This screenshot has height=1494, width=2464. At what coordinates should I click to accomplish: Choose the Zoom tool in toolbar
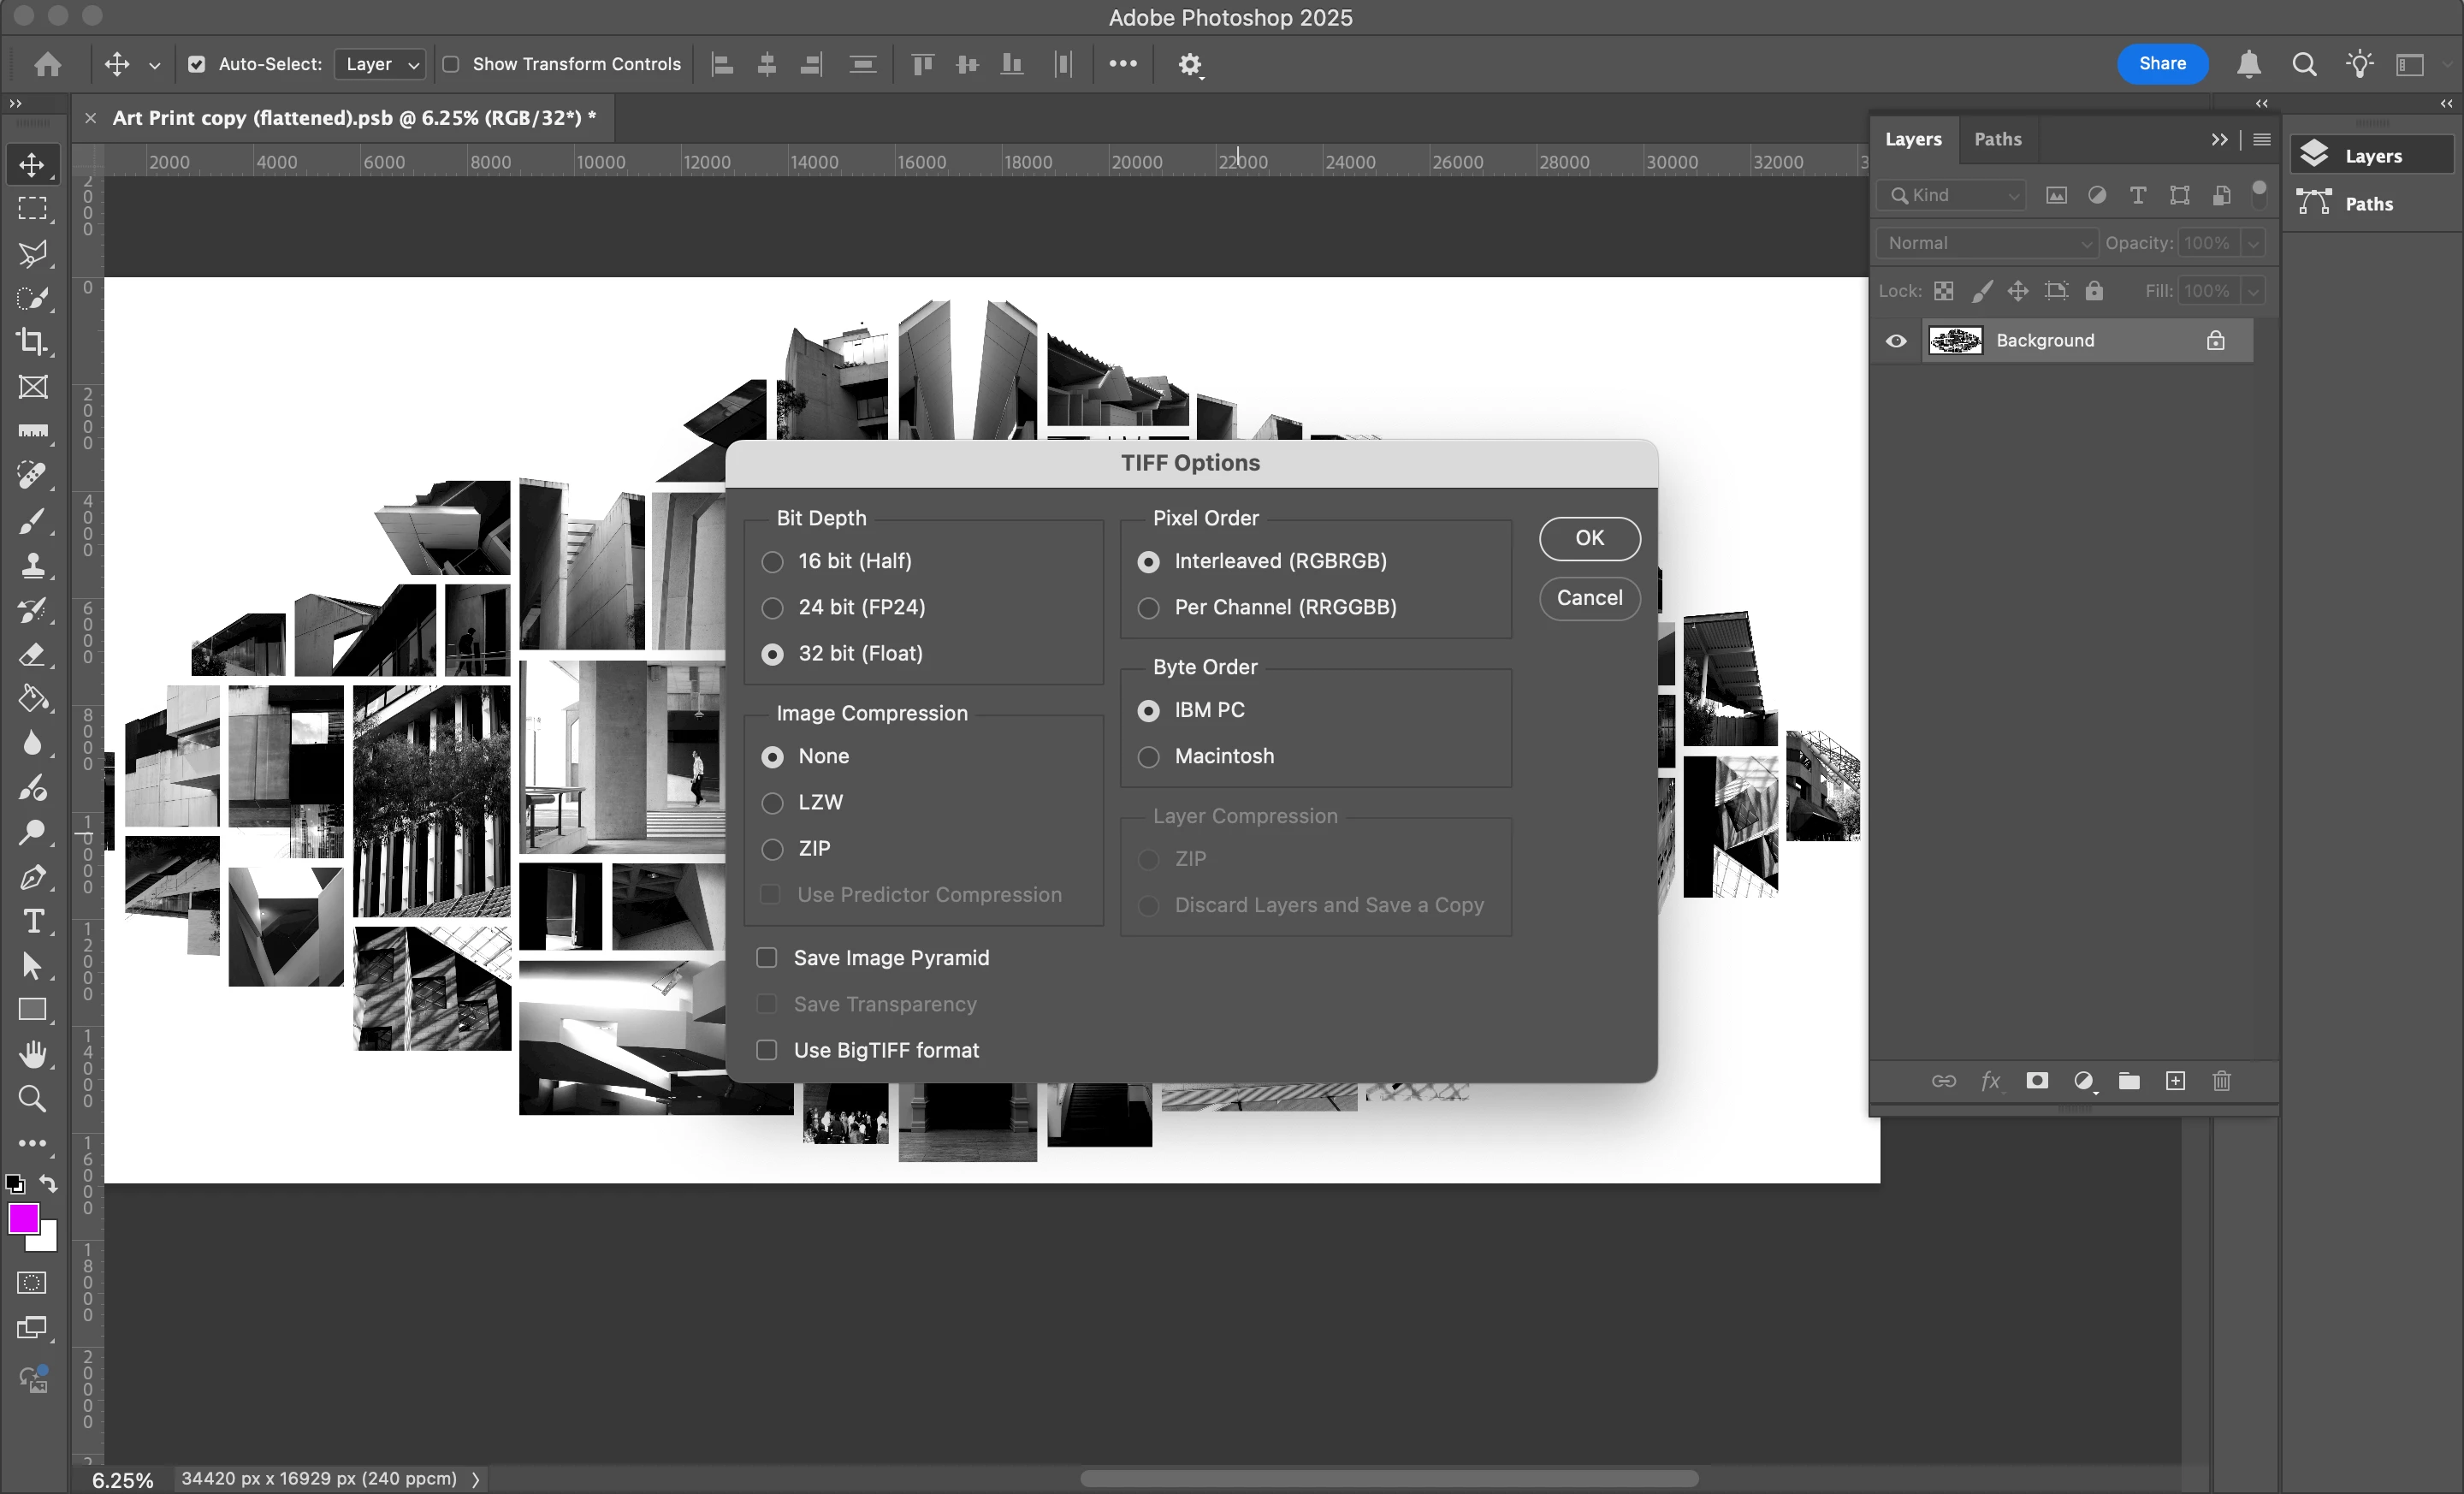[x=32, y=1099]
